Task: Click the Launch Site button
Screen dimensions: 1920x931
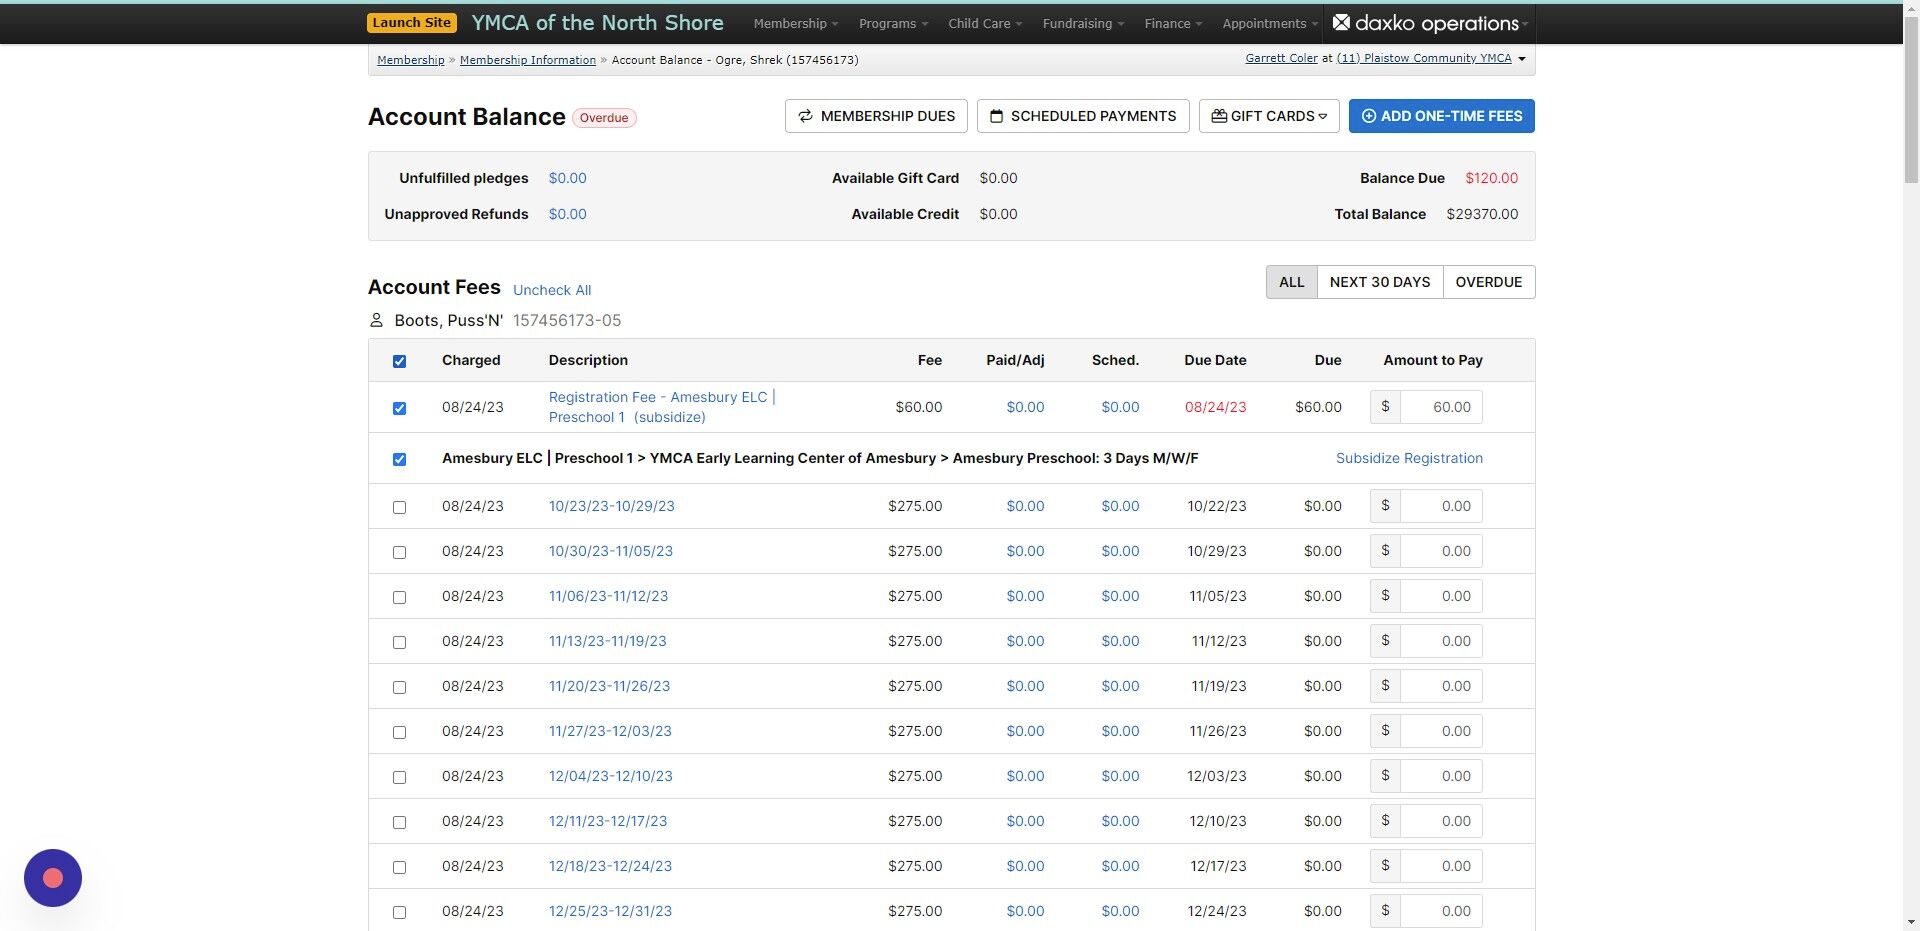Action: point(412,23)
